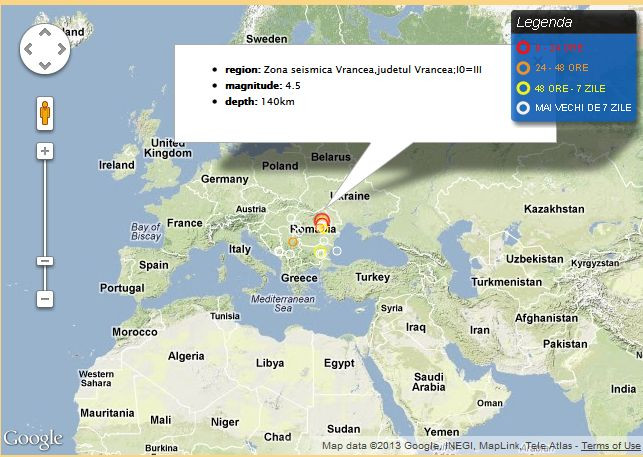Click the orange earthquake marker near Serbia
The height and width of the screenshot is (457, 643).
pos(293,242)
